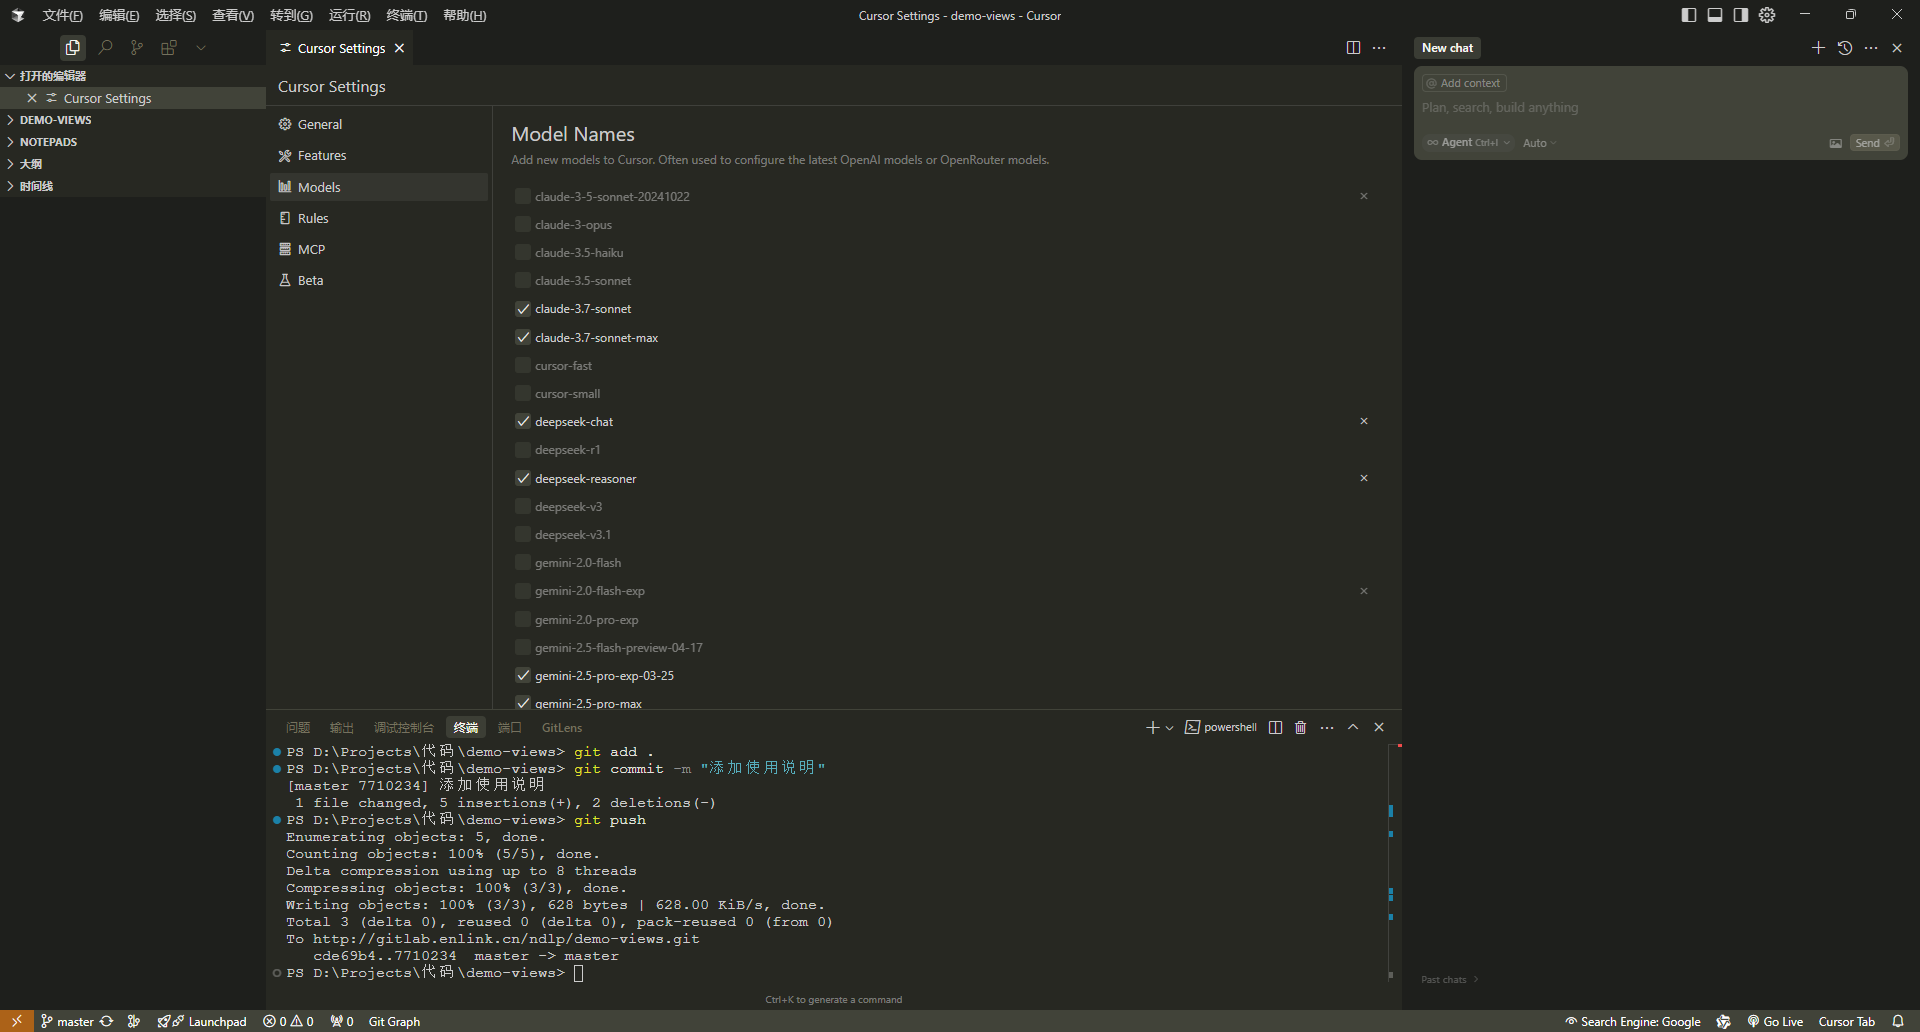This screenshot has width=1920, height=1032.
Task: Delete the deepseek-chat model entry
Action: 1363,421
